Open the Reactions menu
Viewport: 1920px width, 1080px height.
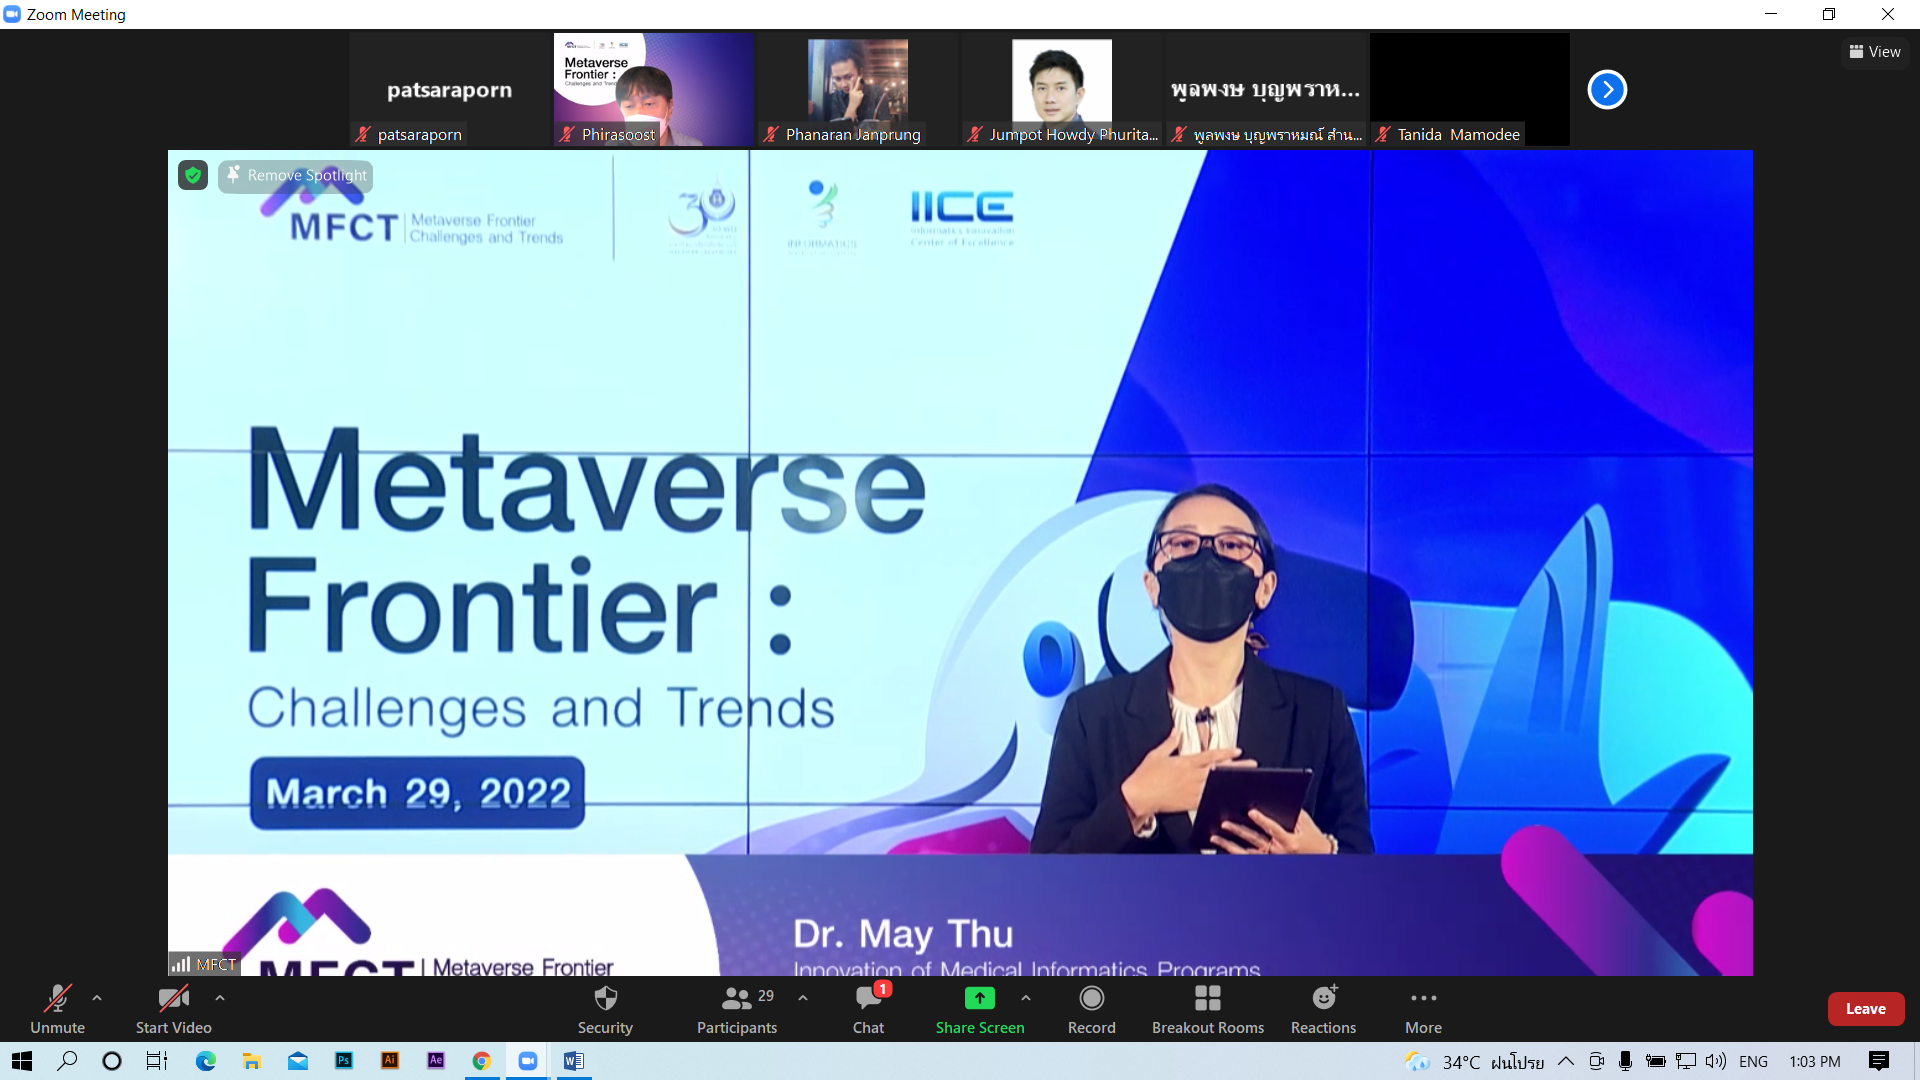click(1323, 1009)
